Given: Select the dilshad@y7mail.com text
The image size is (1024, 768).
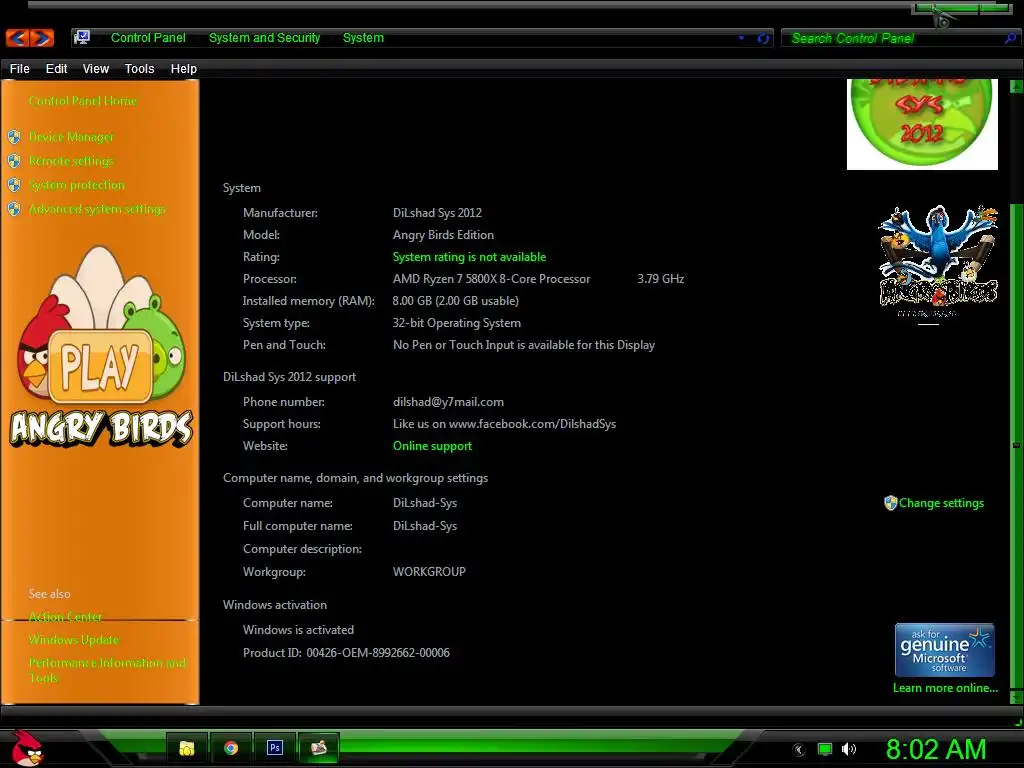Looking at the screenshot, I should [448, 402].
